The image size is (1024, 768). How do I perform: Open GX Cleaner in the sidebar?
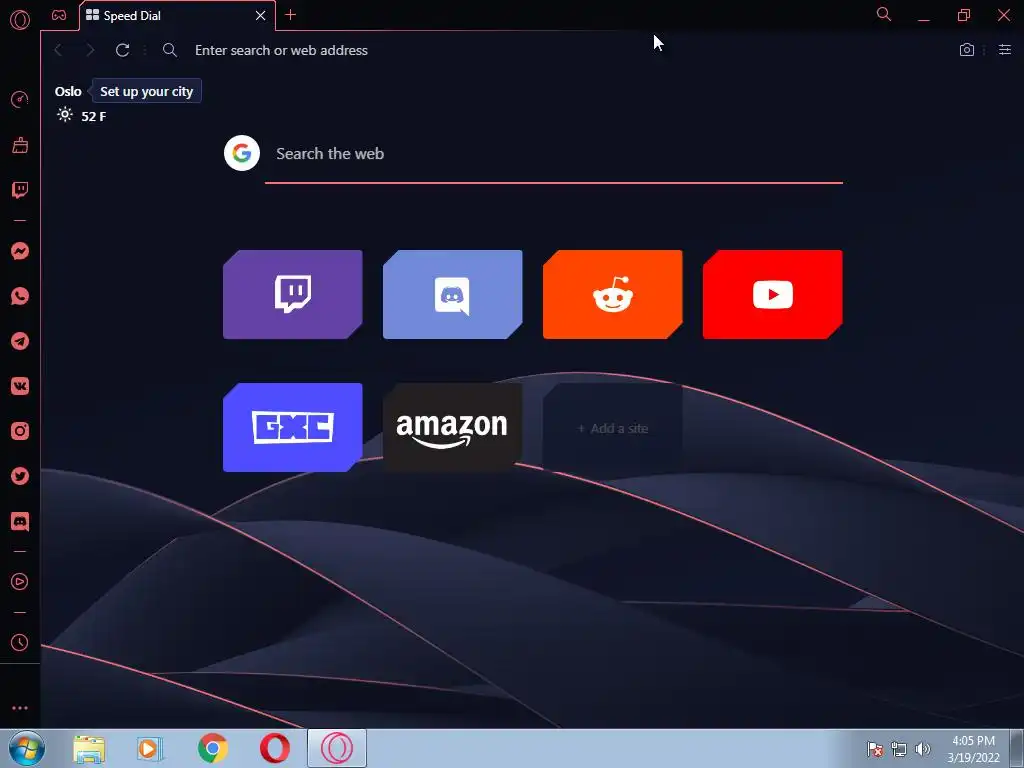coord(20,145)
